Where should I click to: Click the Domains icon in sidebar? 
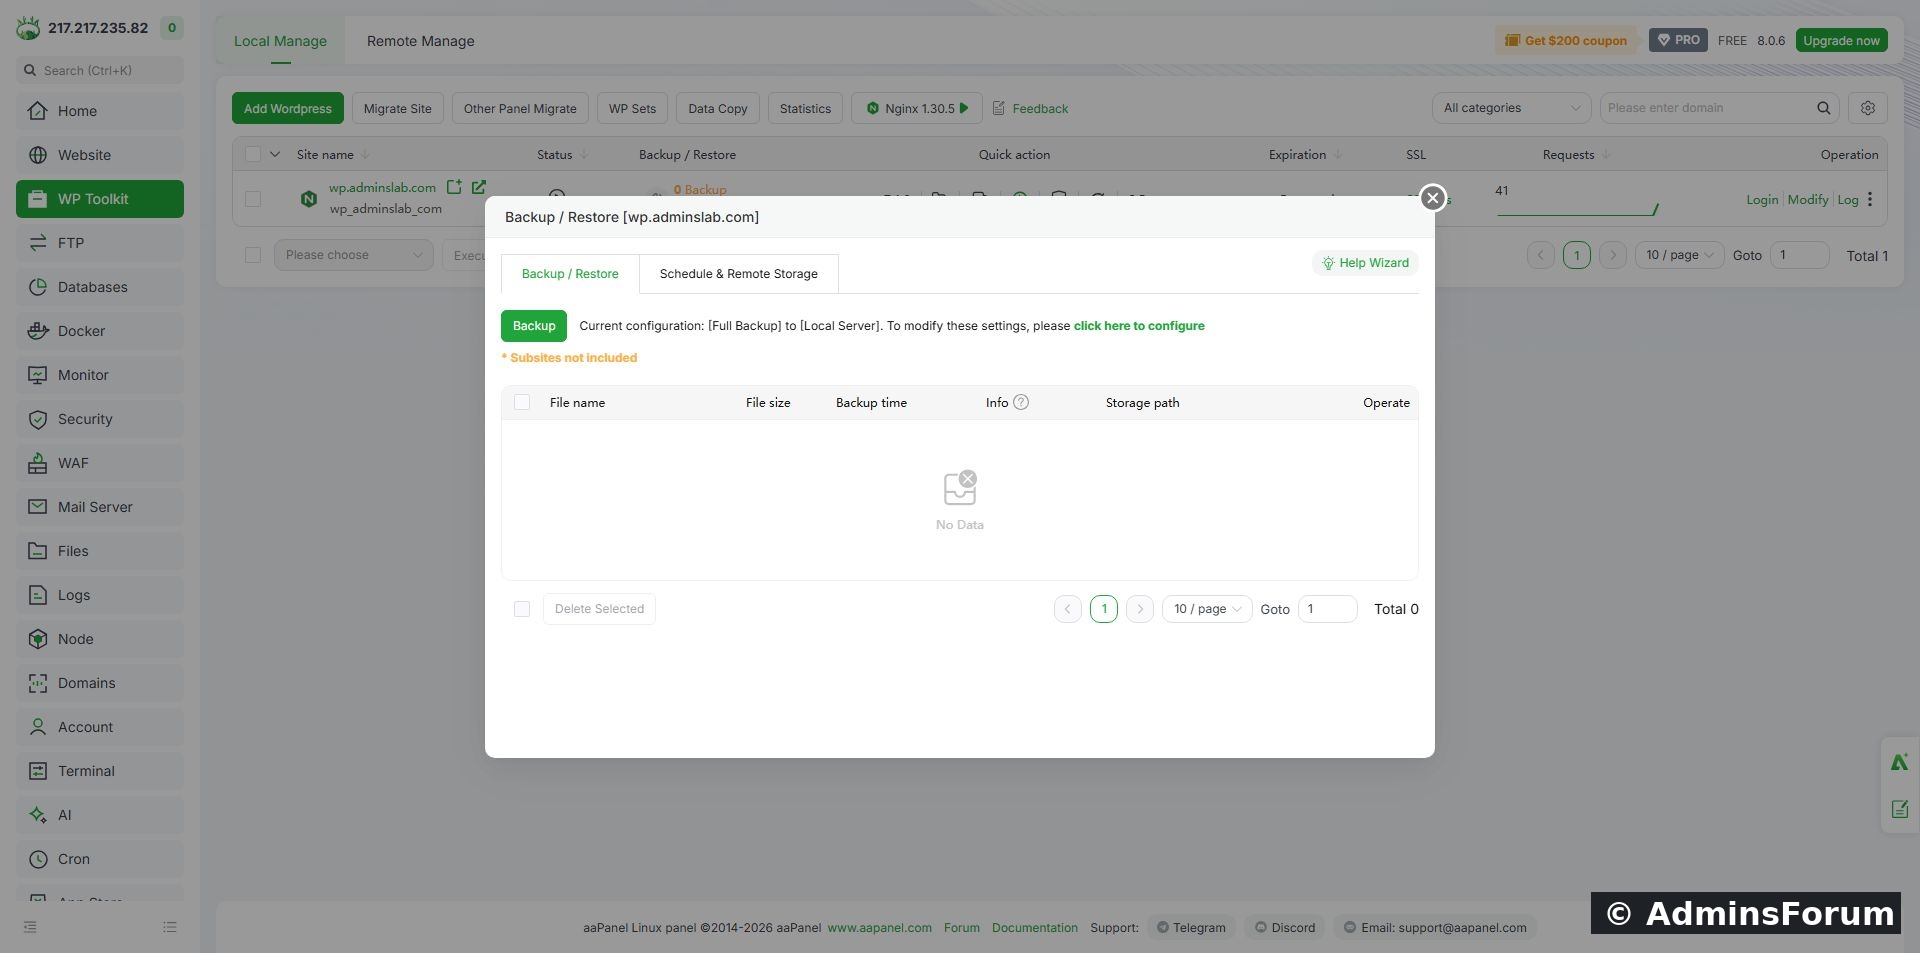(x=38, y=683)
